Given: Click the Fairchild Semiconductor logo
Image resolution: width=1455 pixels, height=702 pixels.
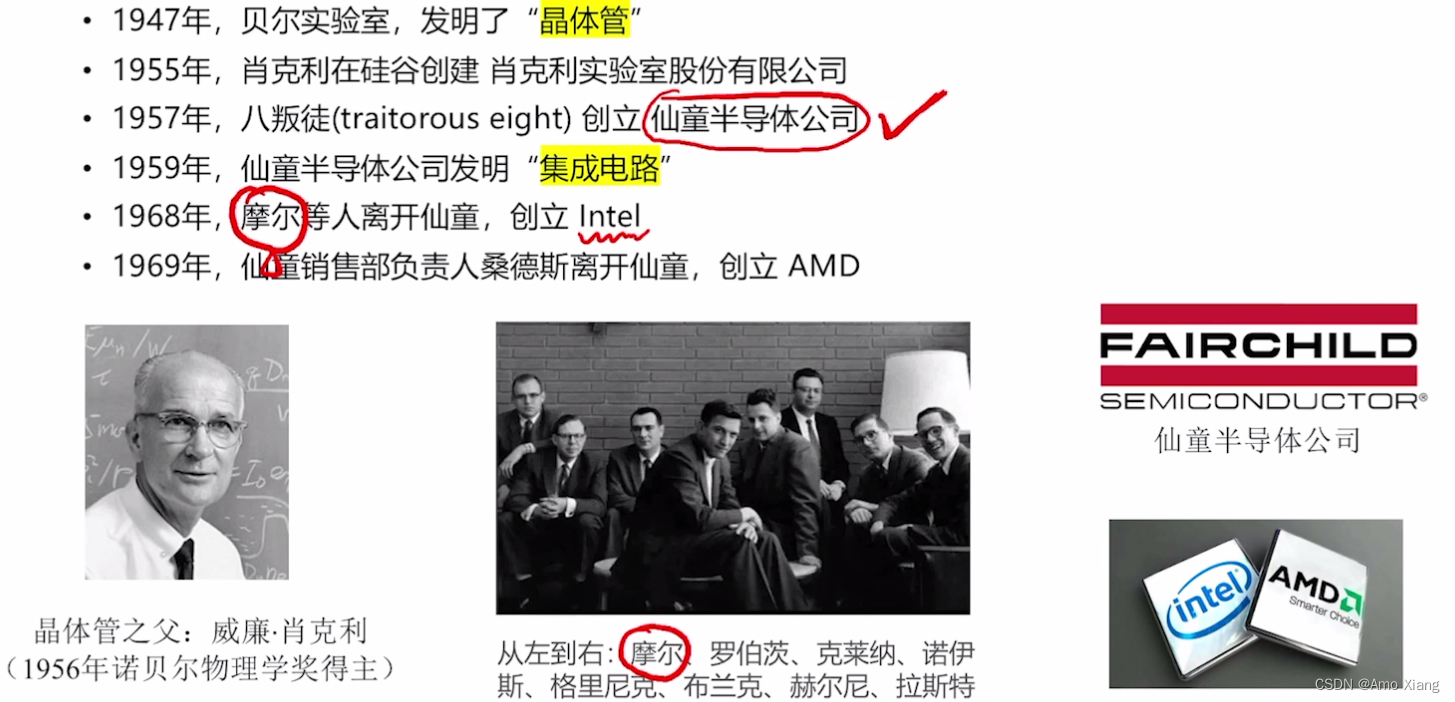Looking at the screenshot, I should pos(1258,357).
